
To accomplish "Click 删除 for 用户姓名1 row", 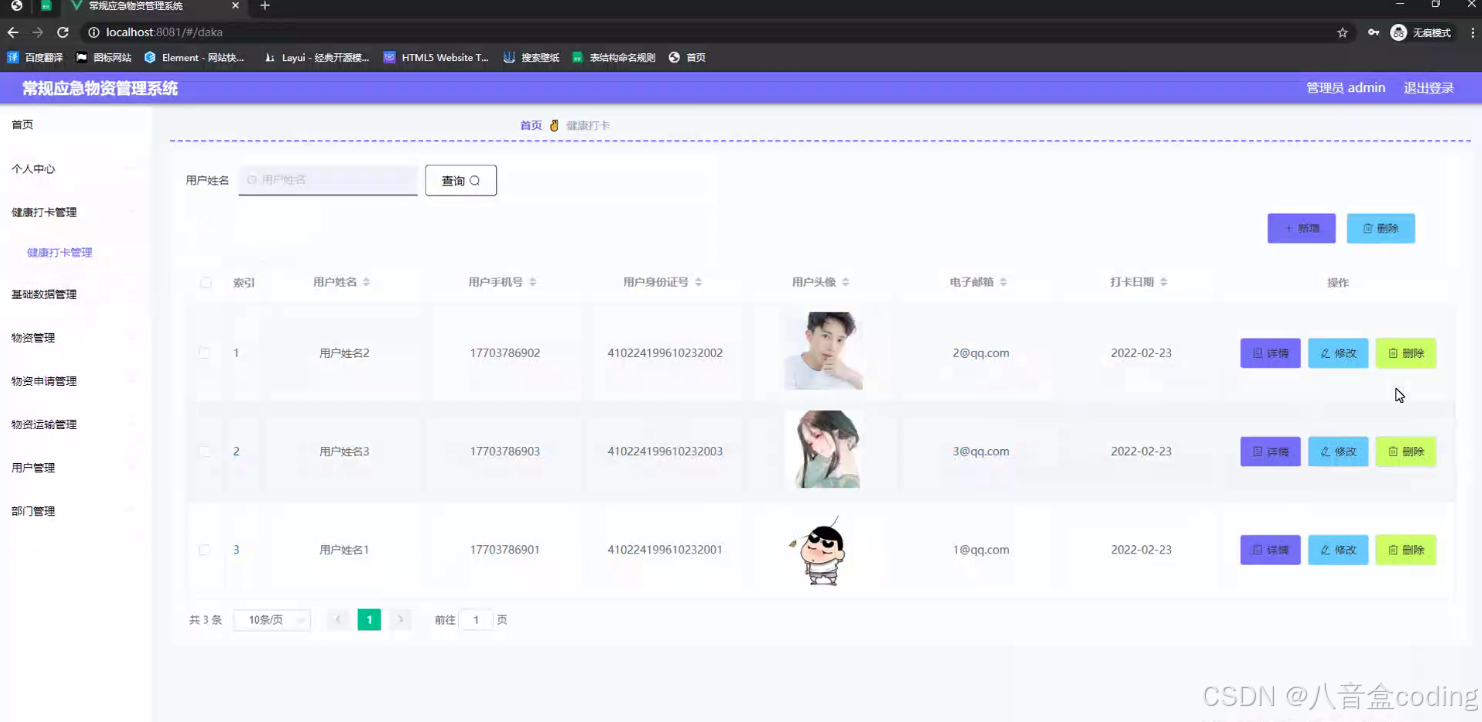I will [1406, 550].
